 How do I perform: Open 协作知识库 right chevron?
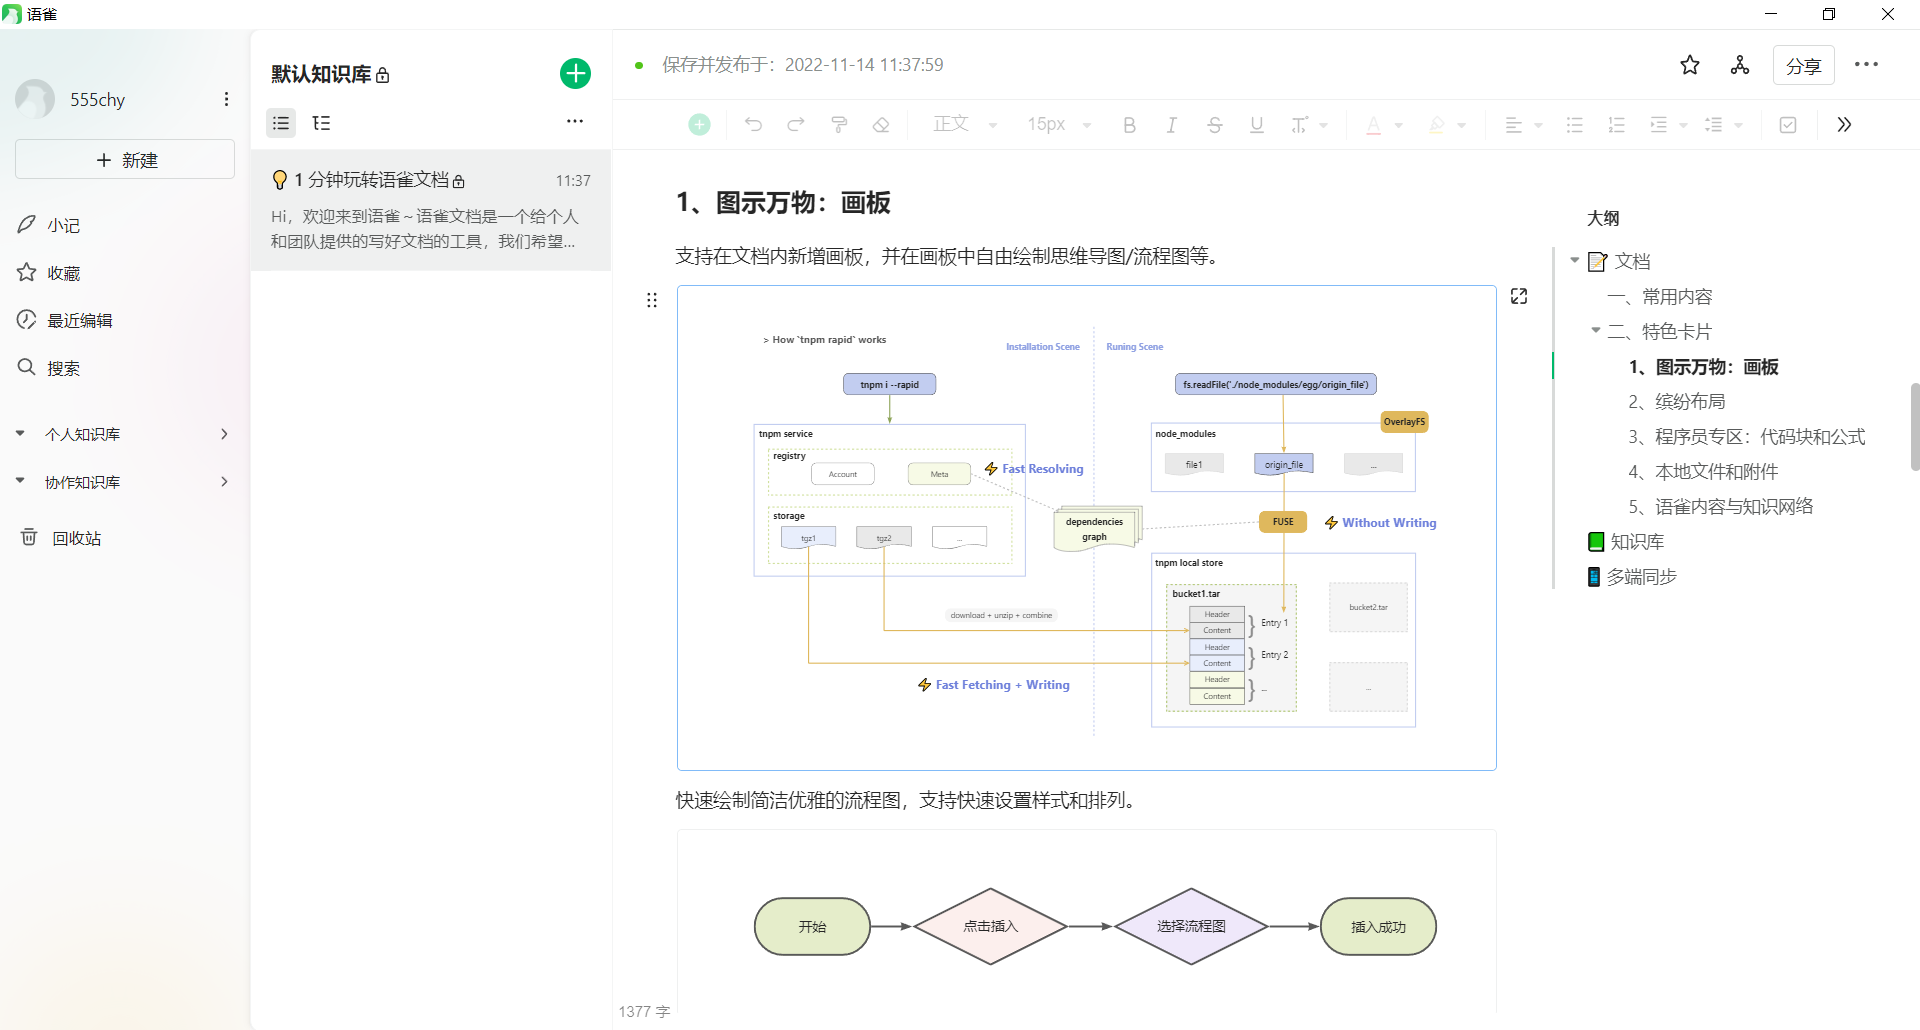[224, 482]
